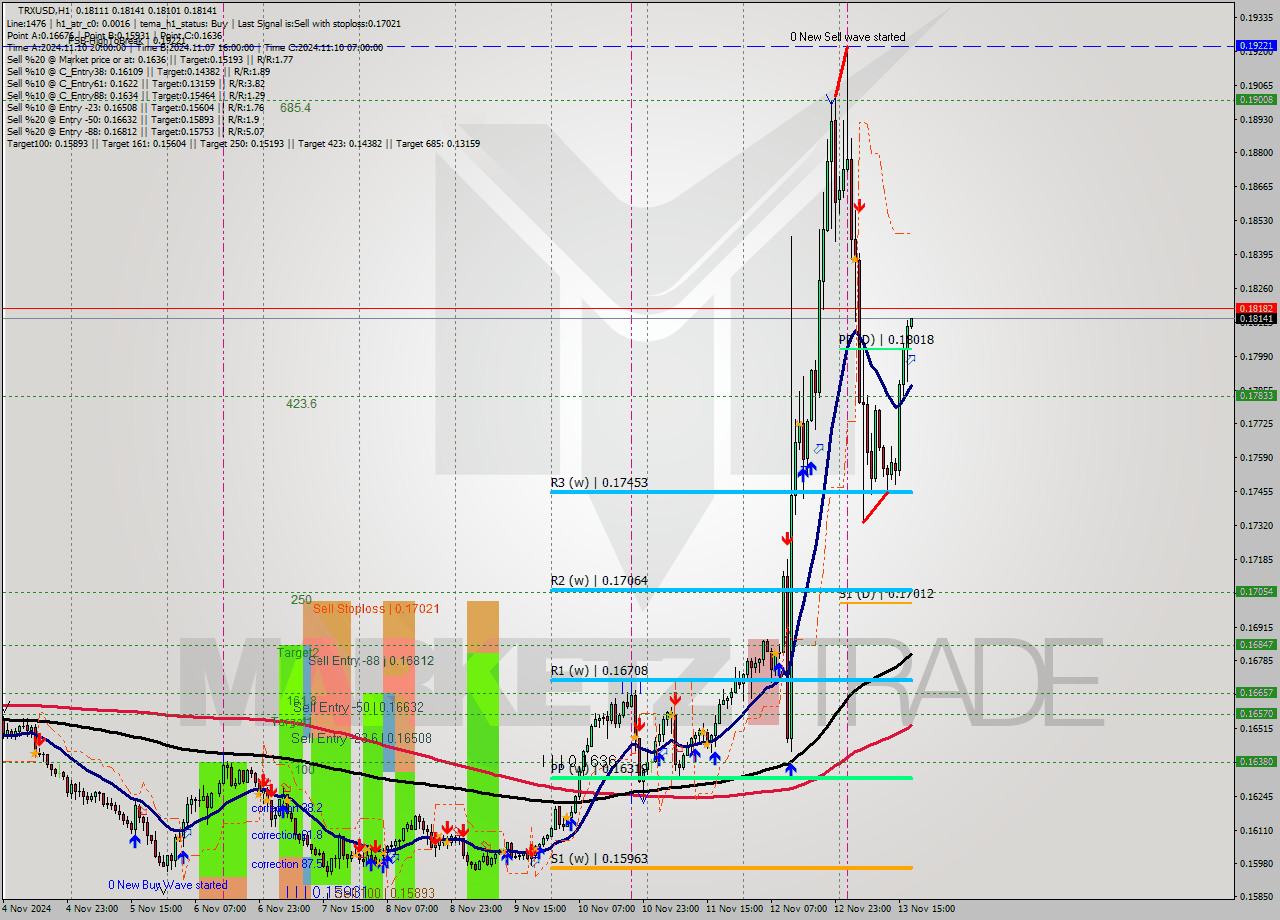Click the 0.16245 price axis value

click(x=1256, y=797)
